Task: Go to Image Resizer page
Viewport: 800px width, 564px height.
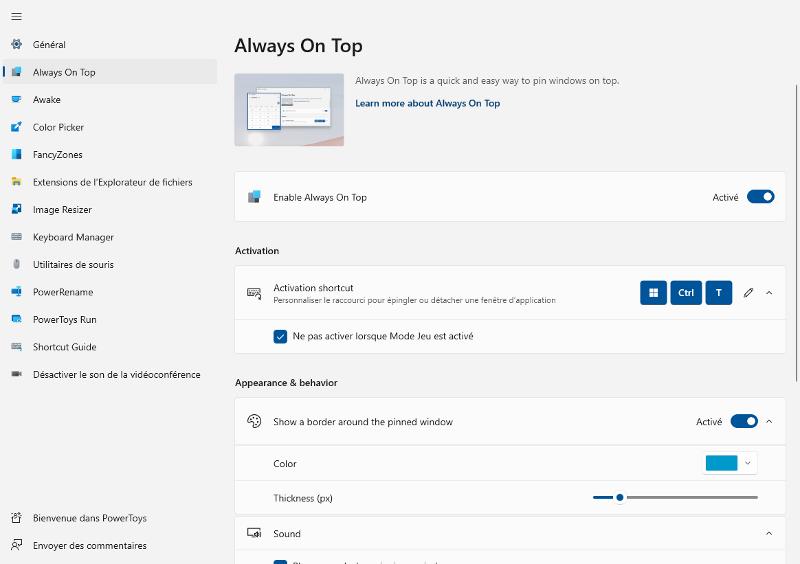Action: pos(110,209)
